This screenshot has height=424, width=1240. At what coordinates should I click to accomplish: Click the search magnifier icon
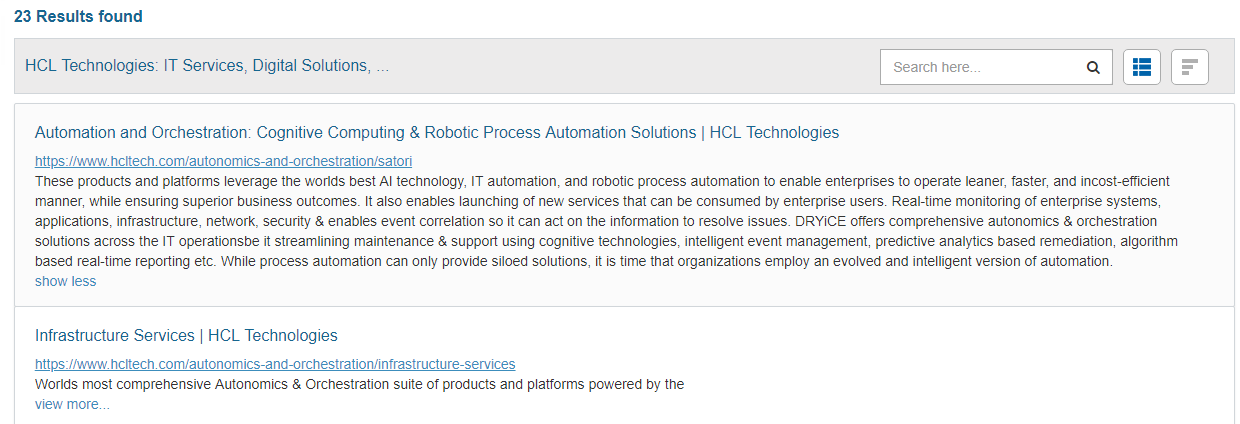coord(1093,68)
